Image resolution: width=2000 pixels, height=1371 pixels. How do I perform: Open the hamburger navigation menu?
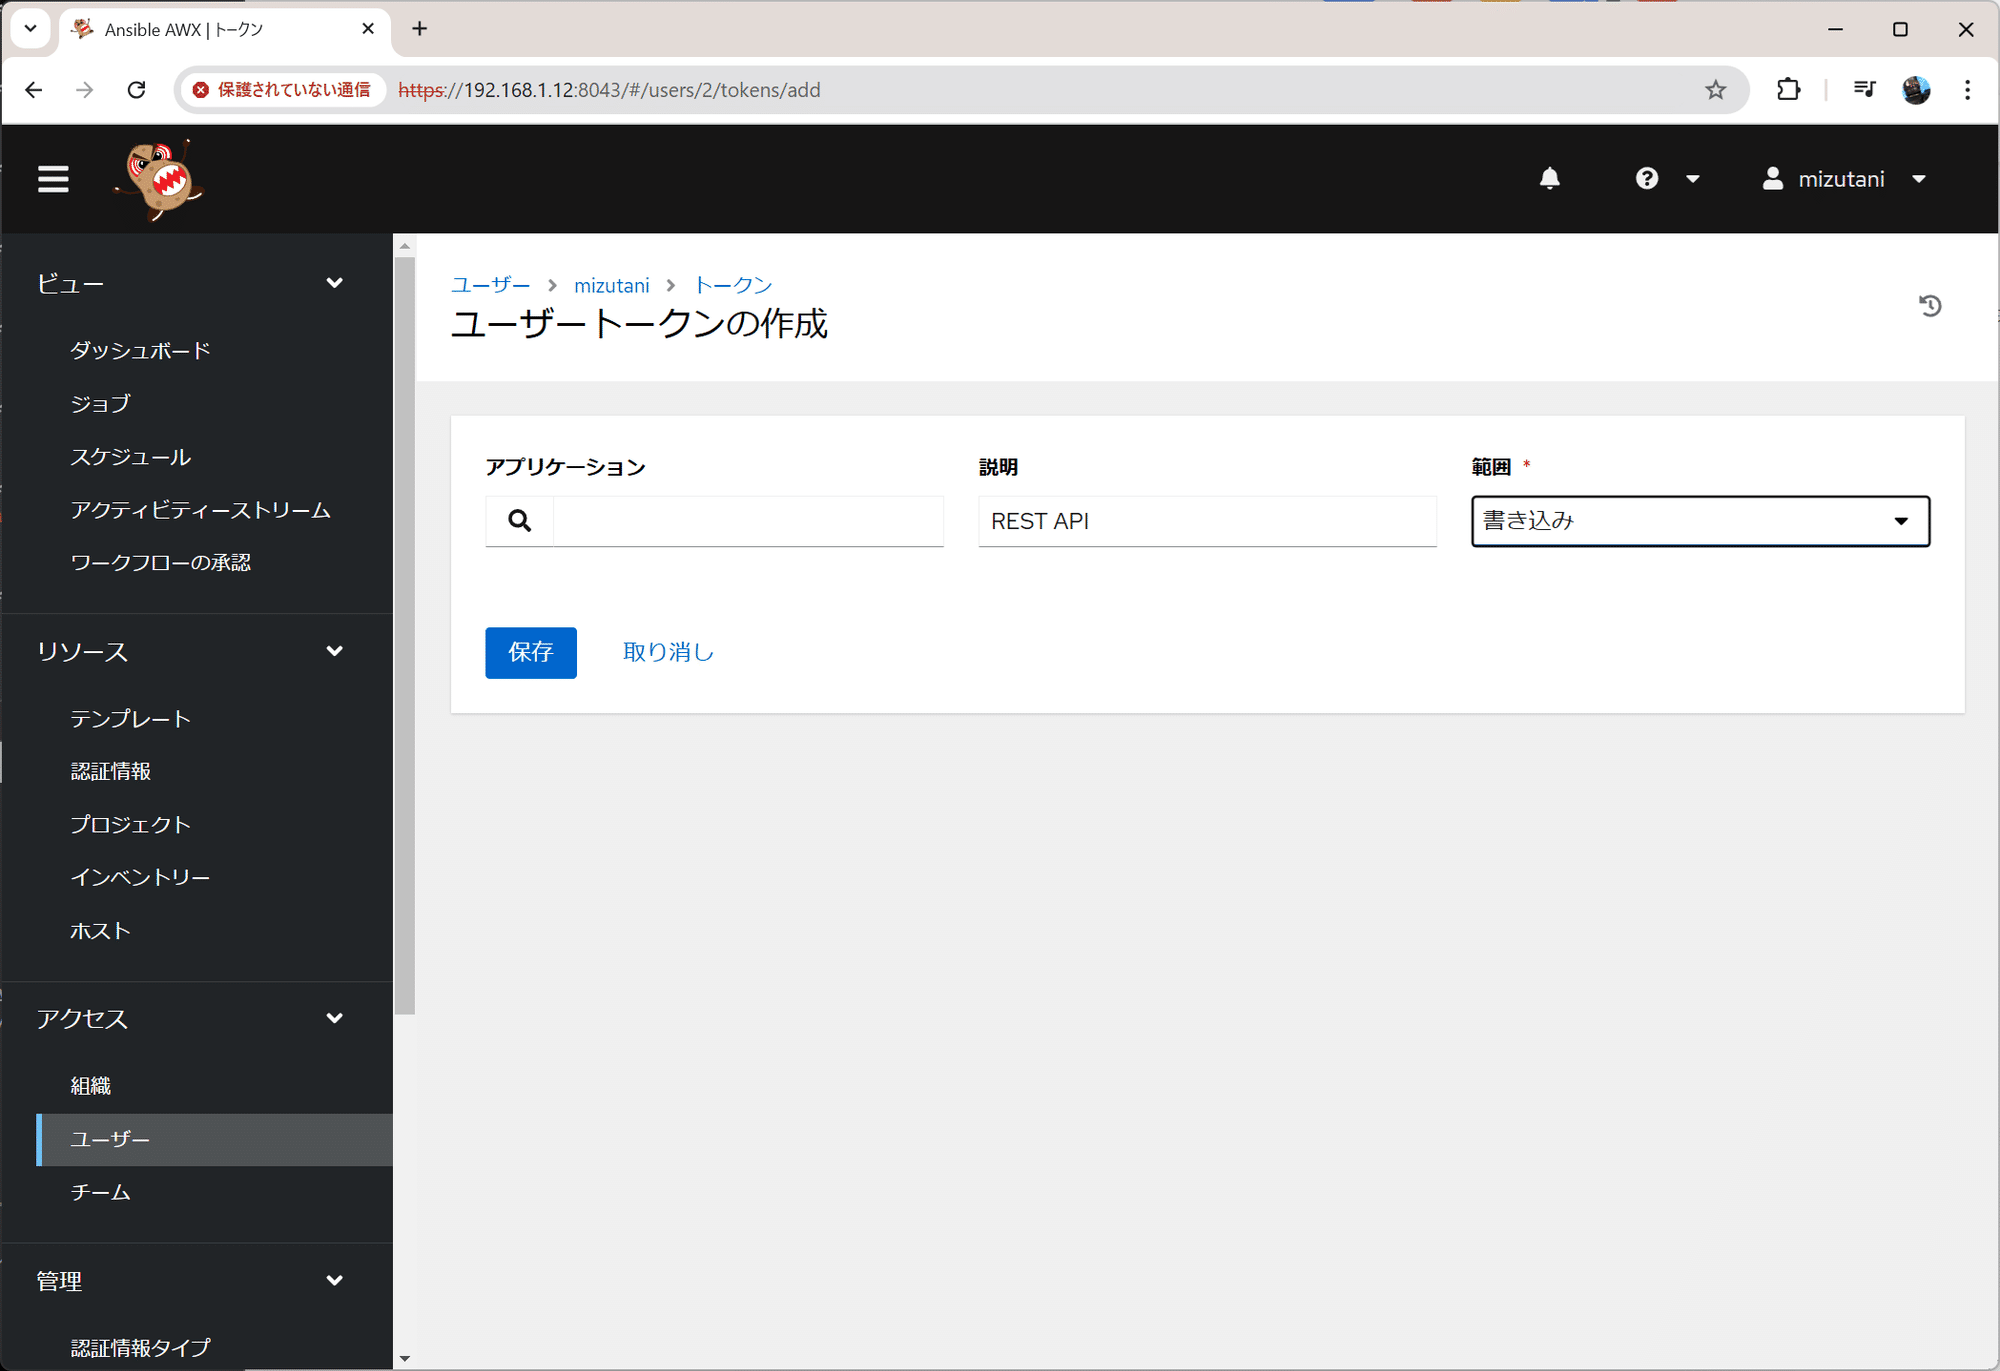click(x=53, y=178)
